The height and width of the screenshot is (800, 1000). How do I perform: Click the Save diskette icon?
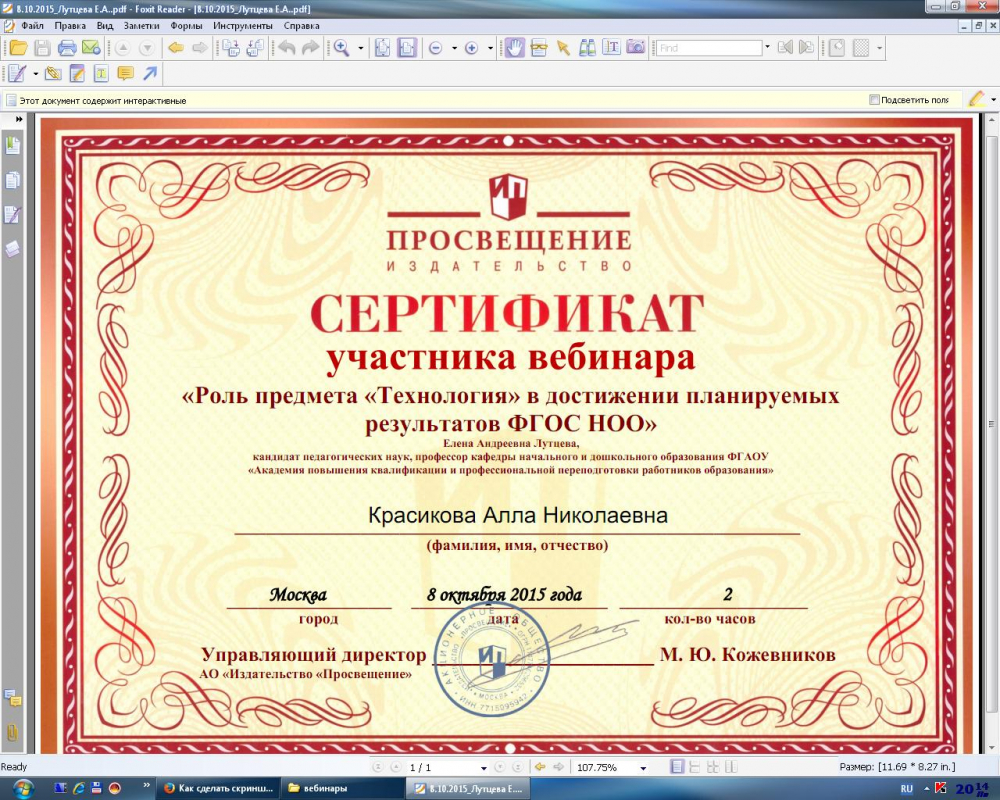pyautogui.click(x=42, y=48)
